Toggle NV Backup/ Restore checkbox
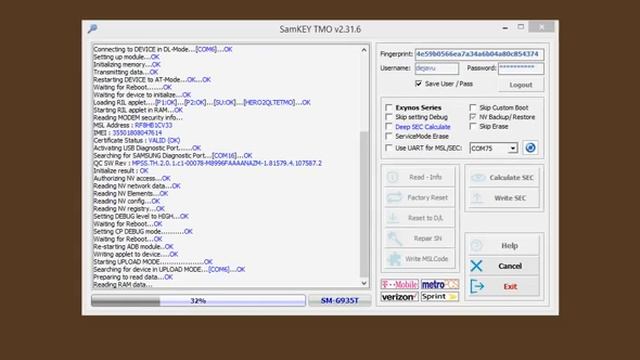640x360 pixels. [473, 117]
